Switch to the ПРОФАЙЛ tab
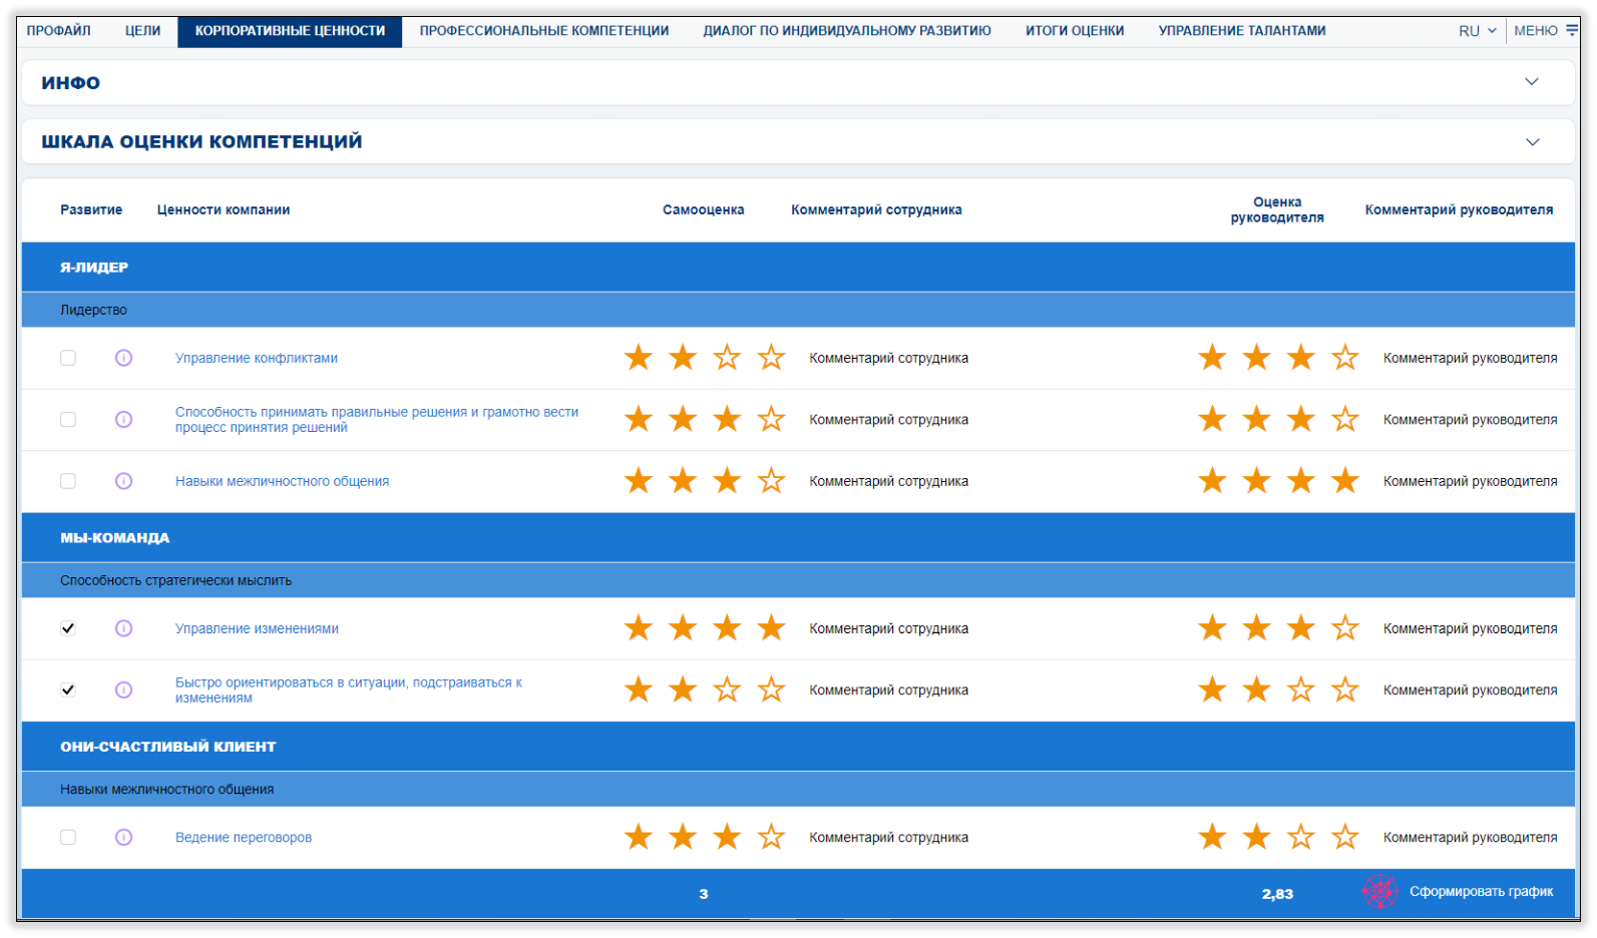 (x=59, y=31)
